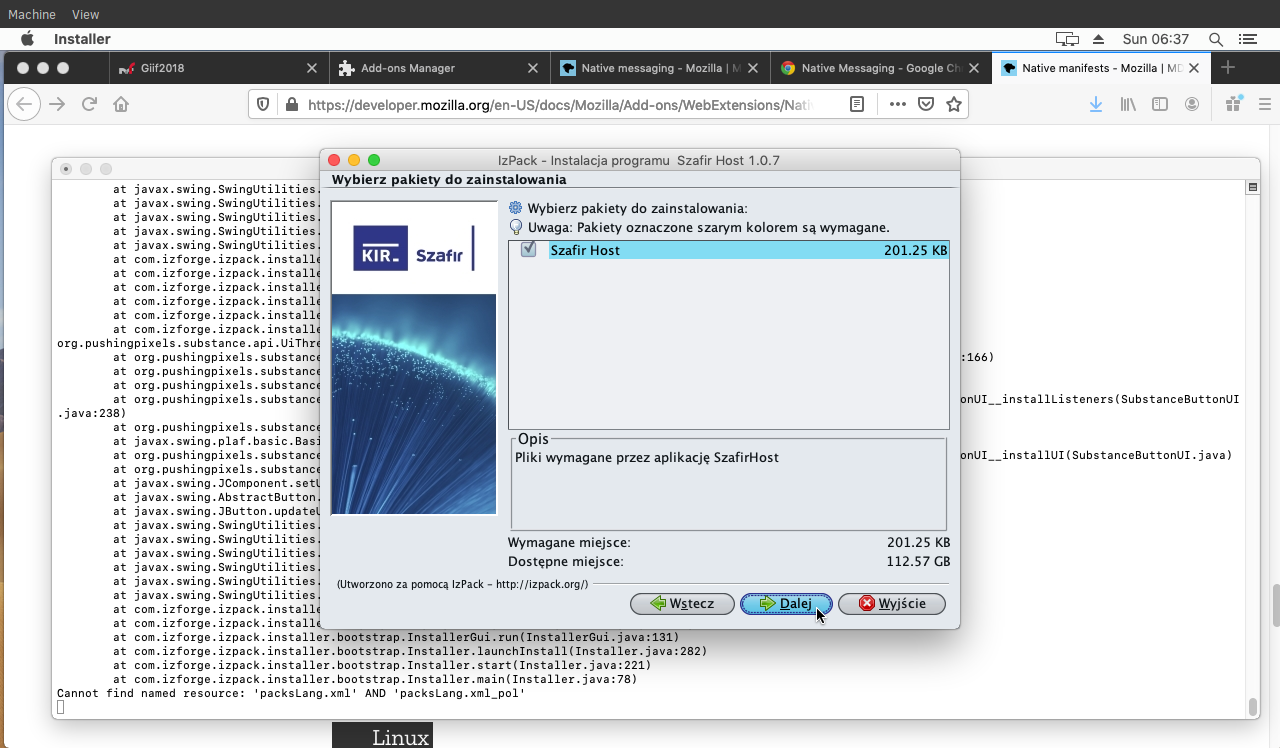Open reader view icon in address bar
The height and width of the screenshot is (748, 1280).
[x=857, y=104]
